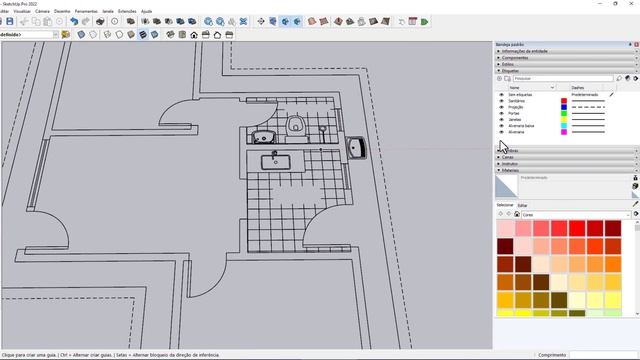This screenshot has width=640, height=360.
Task: Open the Cores material library dropdown
Action: 576,214
